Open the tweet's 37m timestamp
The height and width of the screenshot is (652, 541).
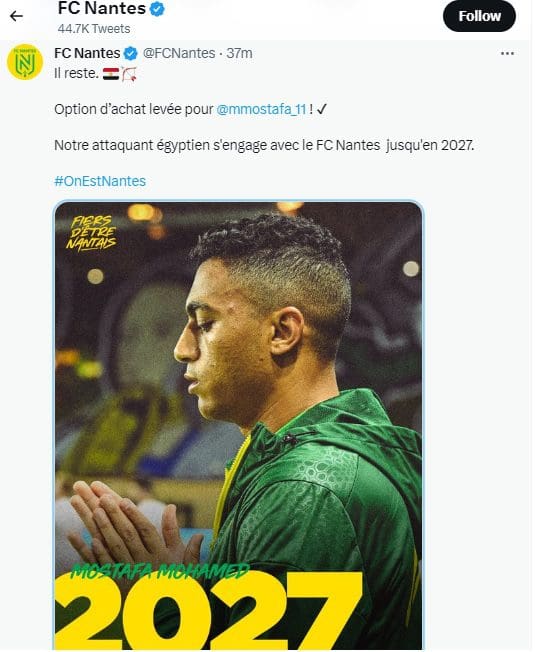[239, 53]
